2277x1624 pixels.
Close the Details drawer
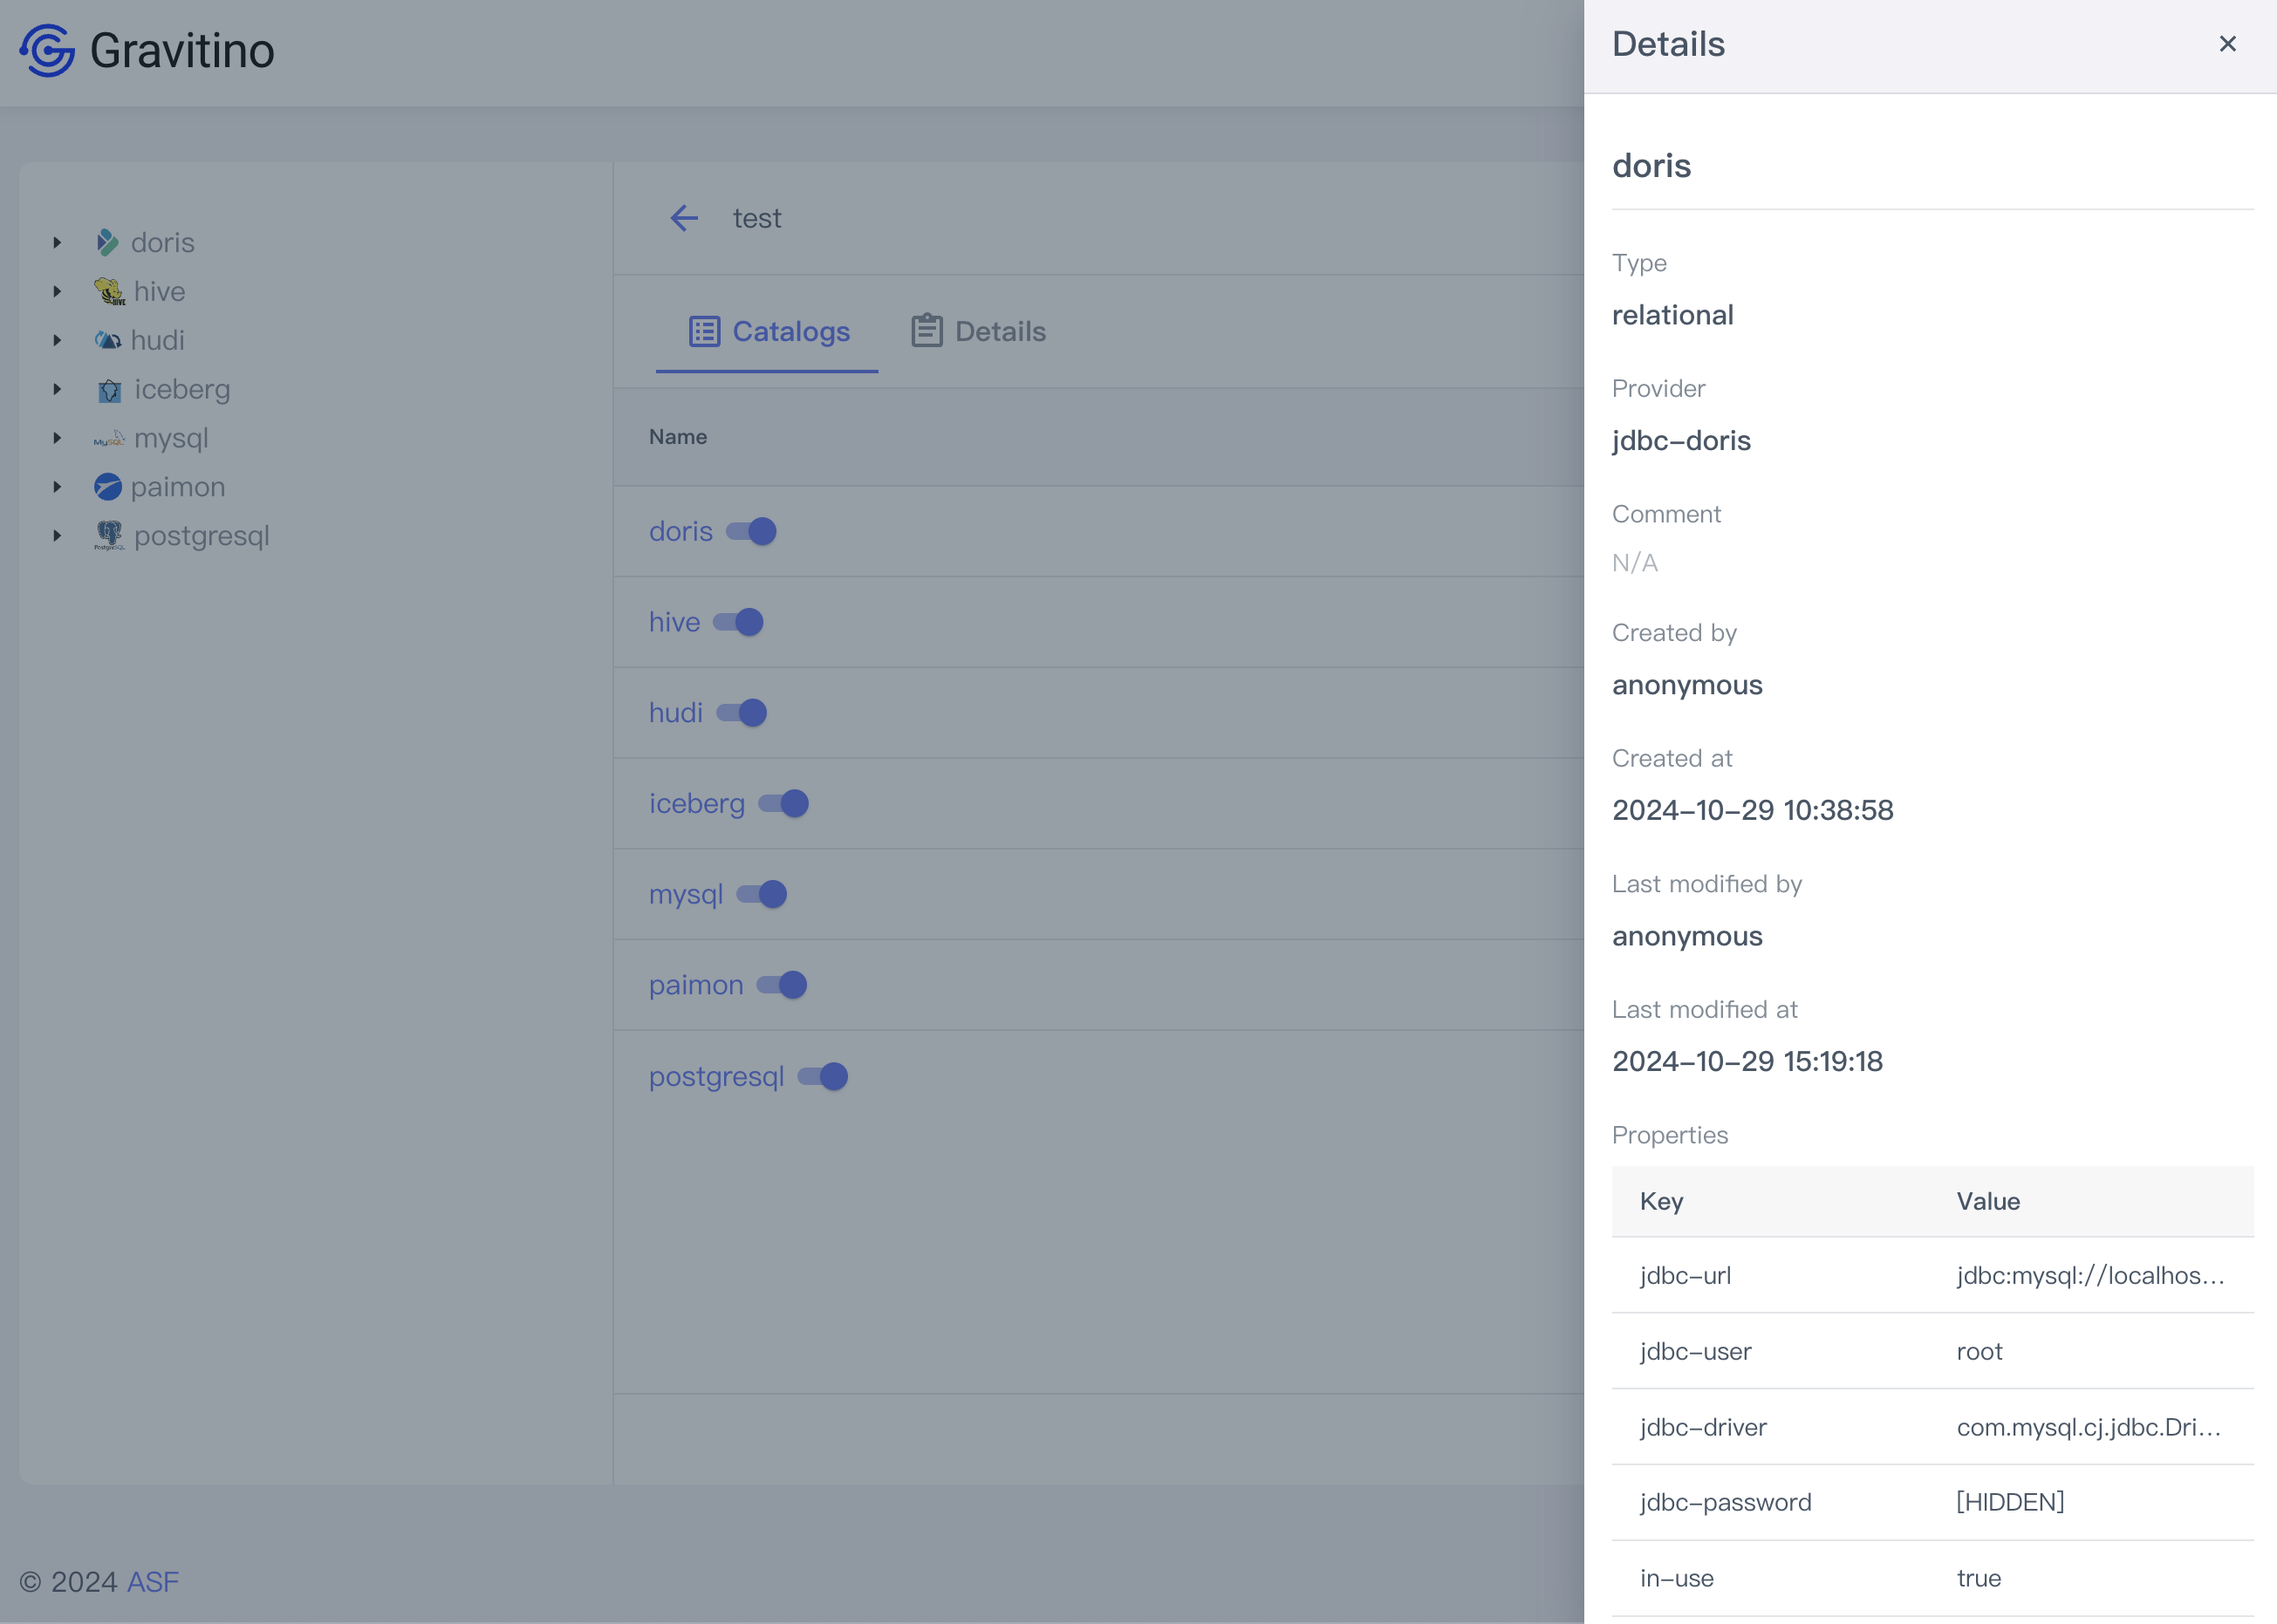(2227, 44)
